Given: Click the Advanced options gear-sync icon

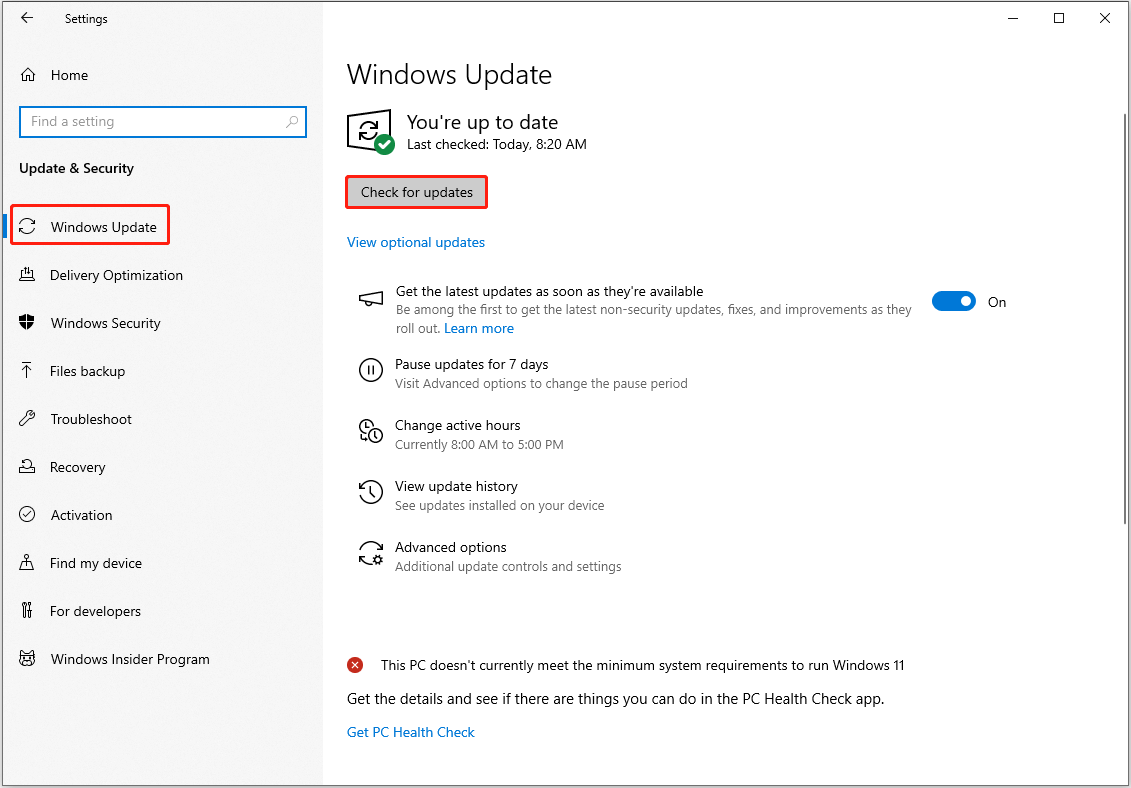Looking at the screenshot, I should pos(371,553).
